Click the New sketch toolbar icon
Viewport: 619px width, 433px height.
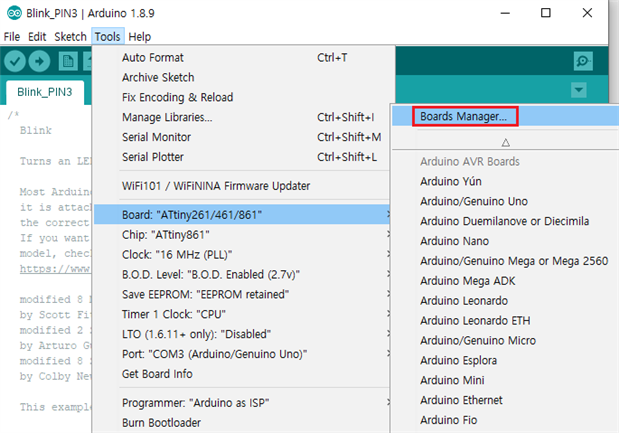(x=68, y=61)
